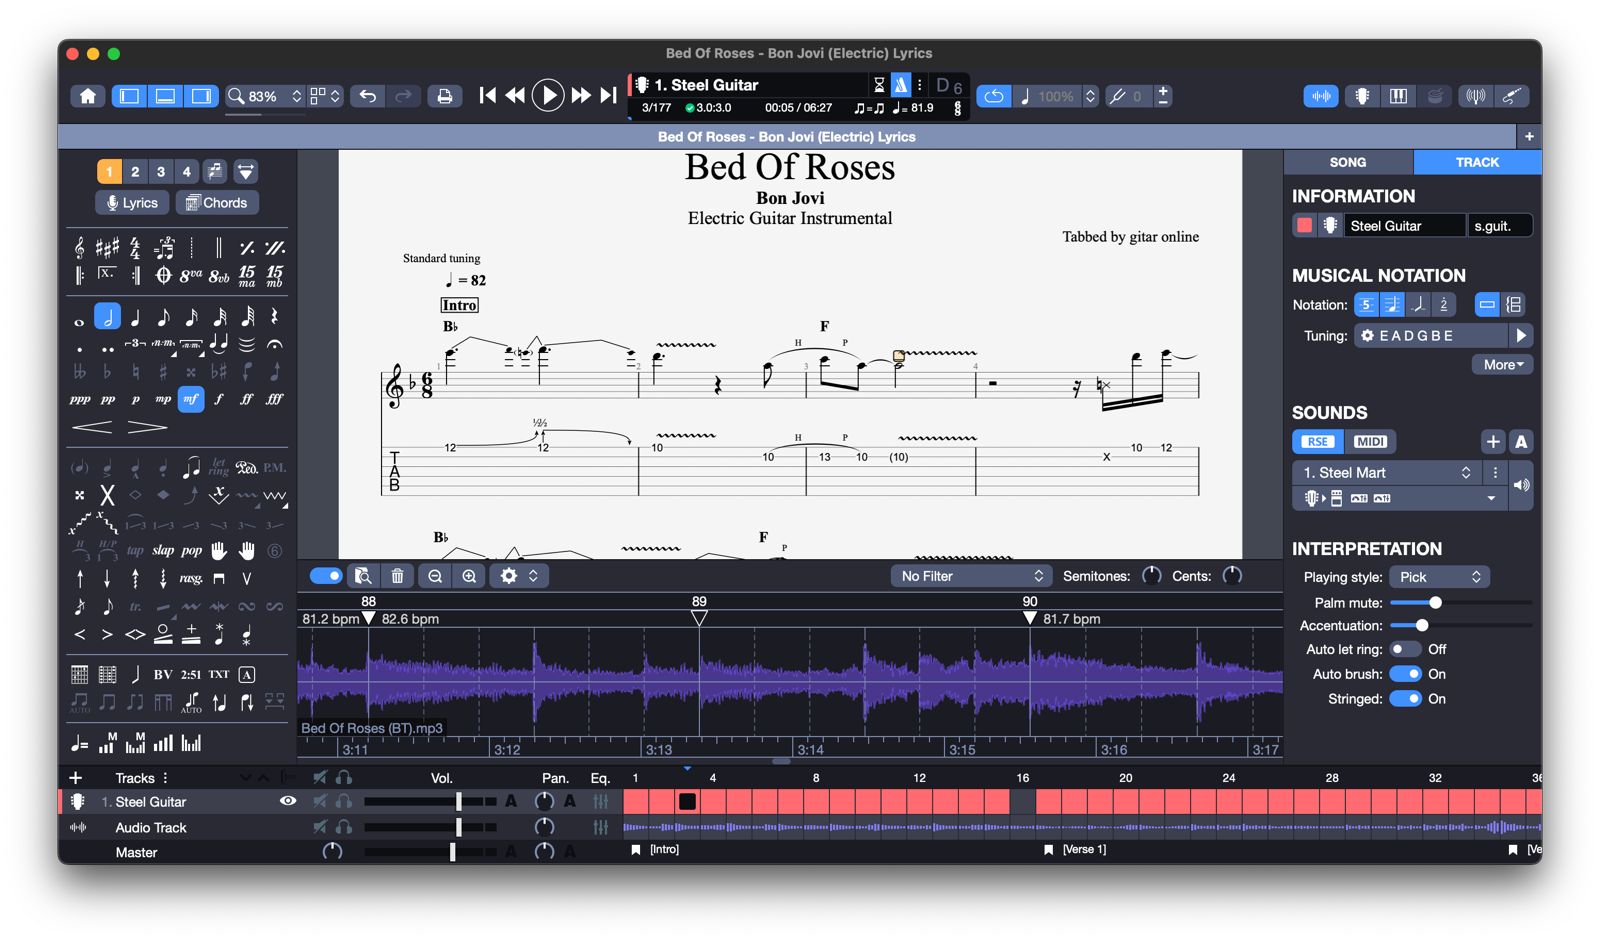Zoom in on the audio waveform

click(x=469, y=576)
